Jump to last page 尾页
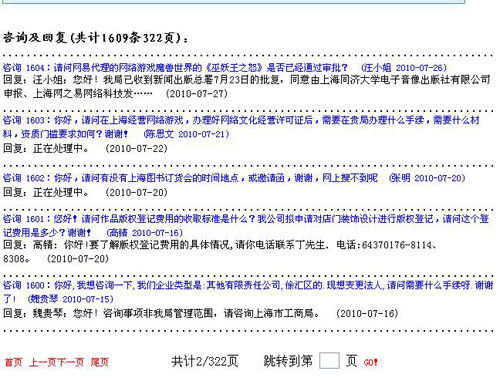 tap(100, 362)
